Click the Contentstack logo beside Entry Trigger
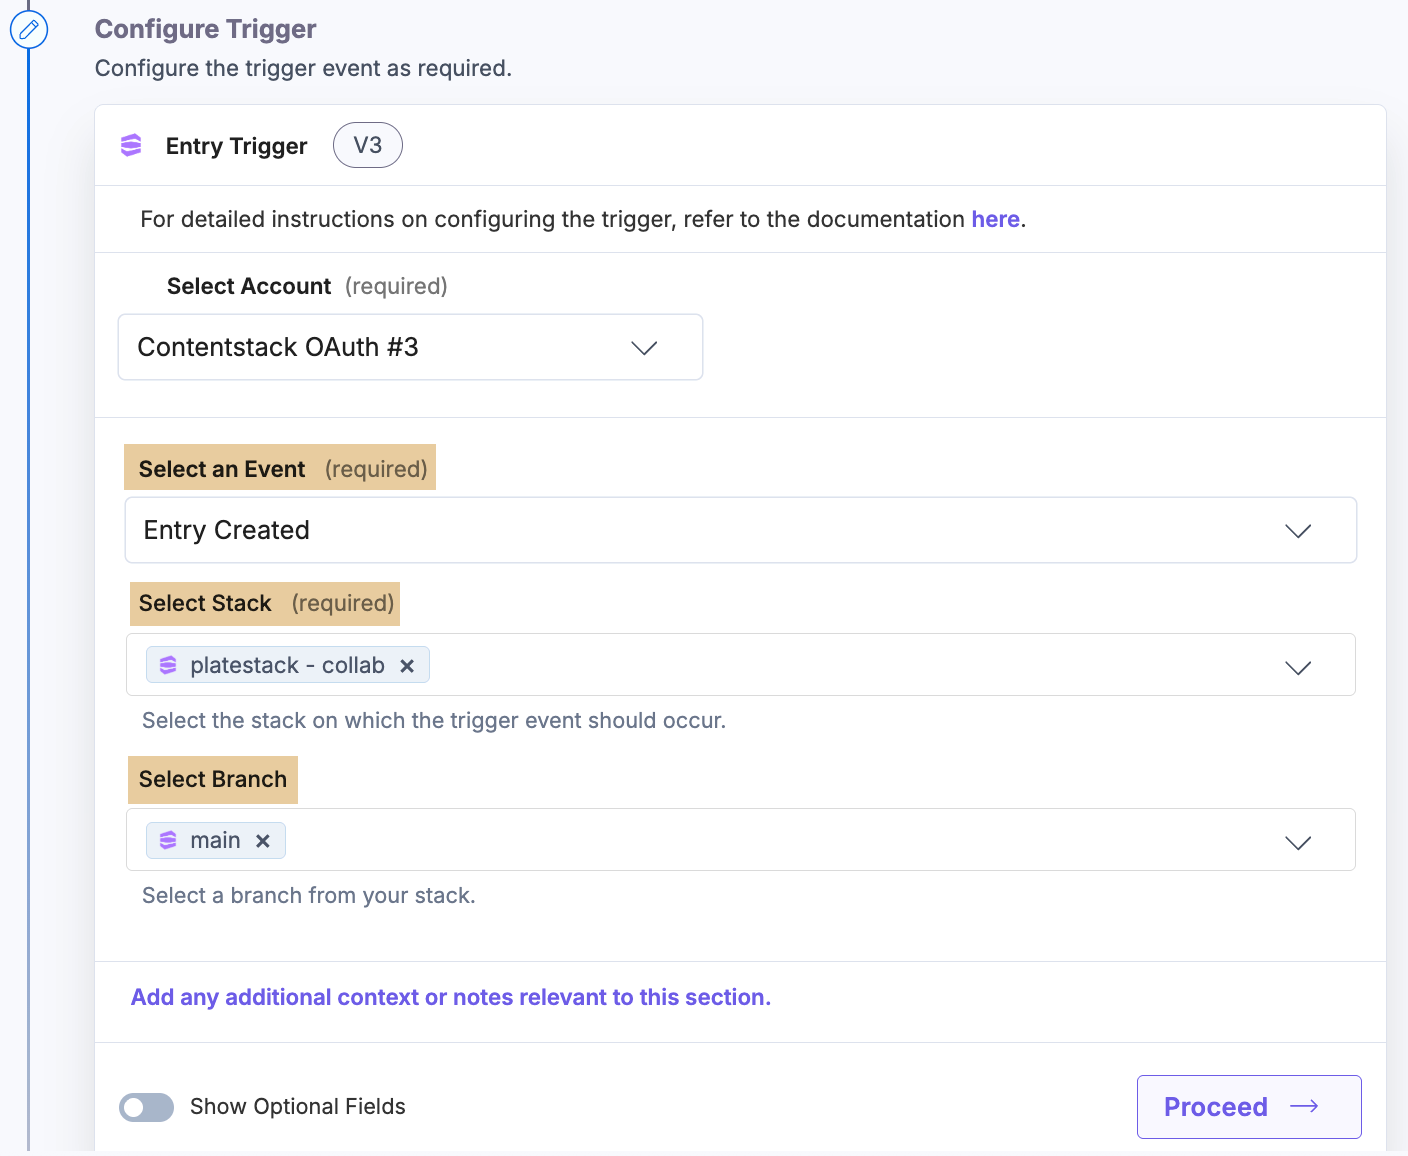Screen dimensions: 1408x1156 click(x=131, y=146)
